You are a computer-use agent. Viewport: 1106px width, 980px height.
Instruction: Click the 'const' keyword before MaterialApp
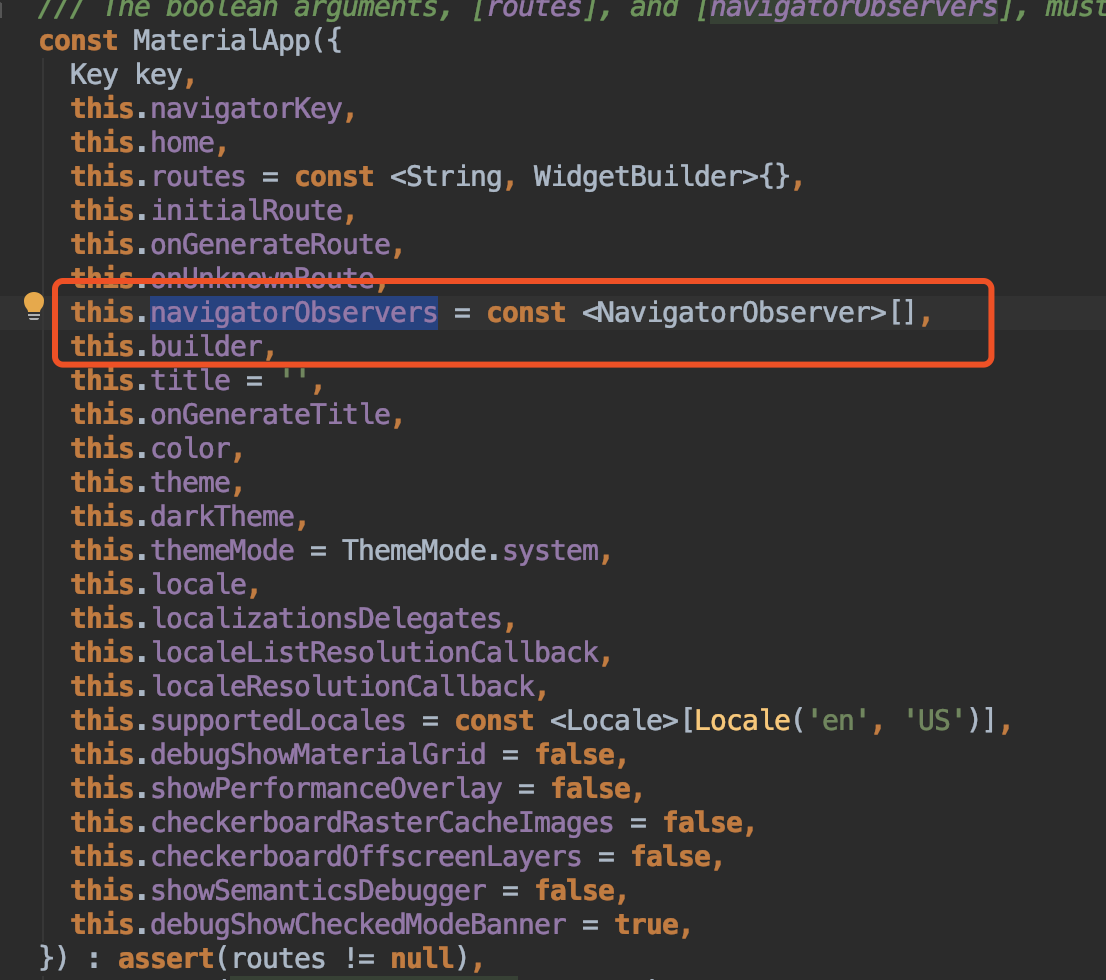tap(78, 41)
